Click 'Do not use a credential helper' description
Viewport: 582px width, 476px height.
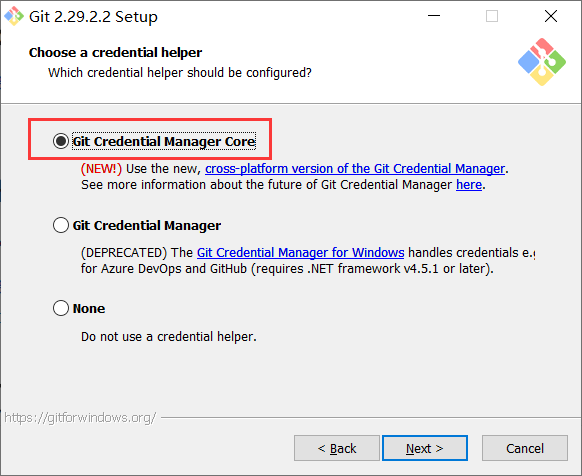pos(169,337)
